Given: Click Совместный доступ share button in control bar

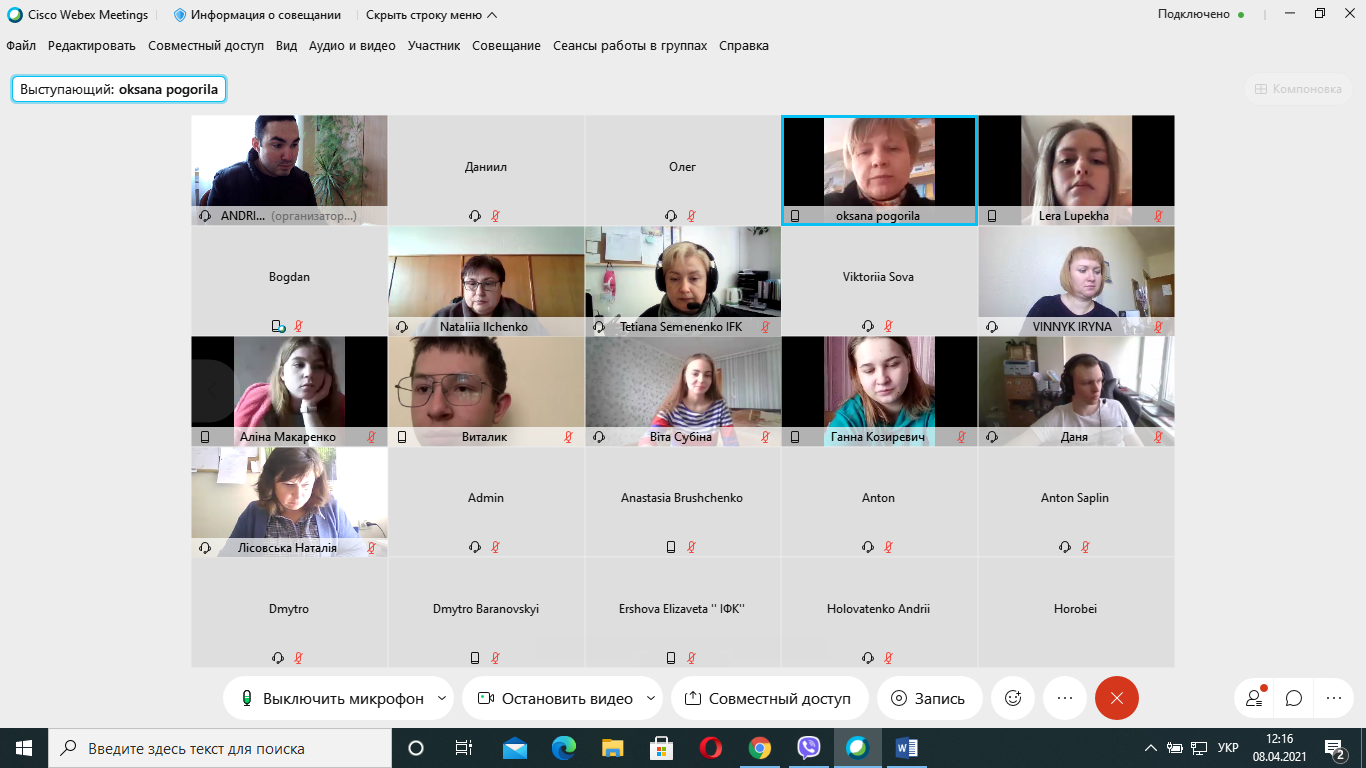Looking at the screenshot, I should 768,699.
